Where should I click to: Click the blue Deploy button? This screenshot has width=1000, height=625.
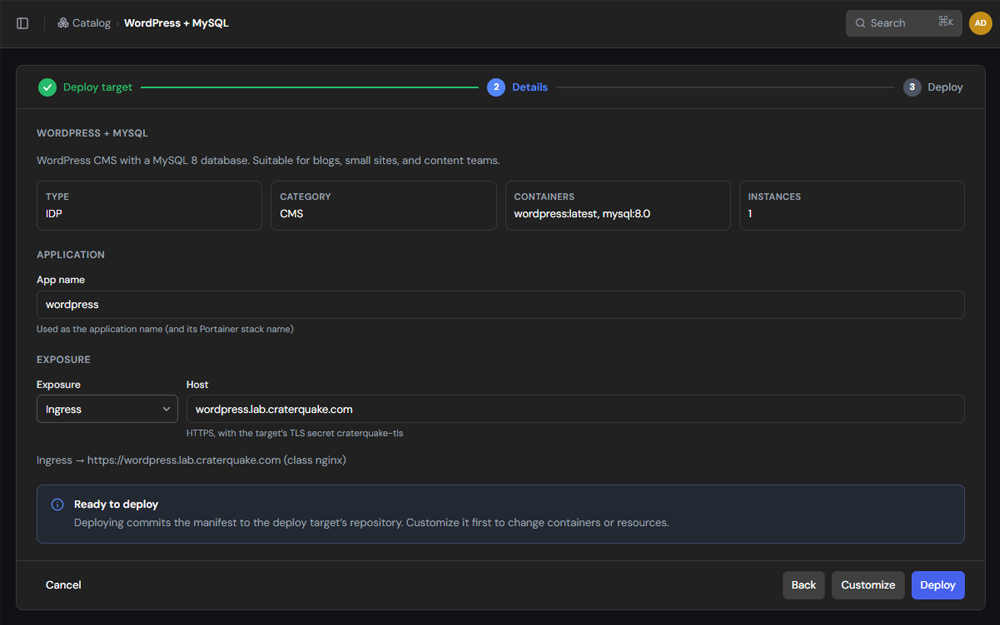[938, 585]
